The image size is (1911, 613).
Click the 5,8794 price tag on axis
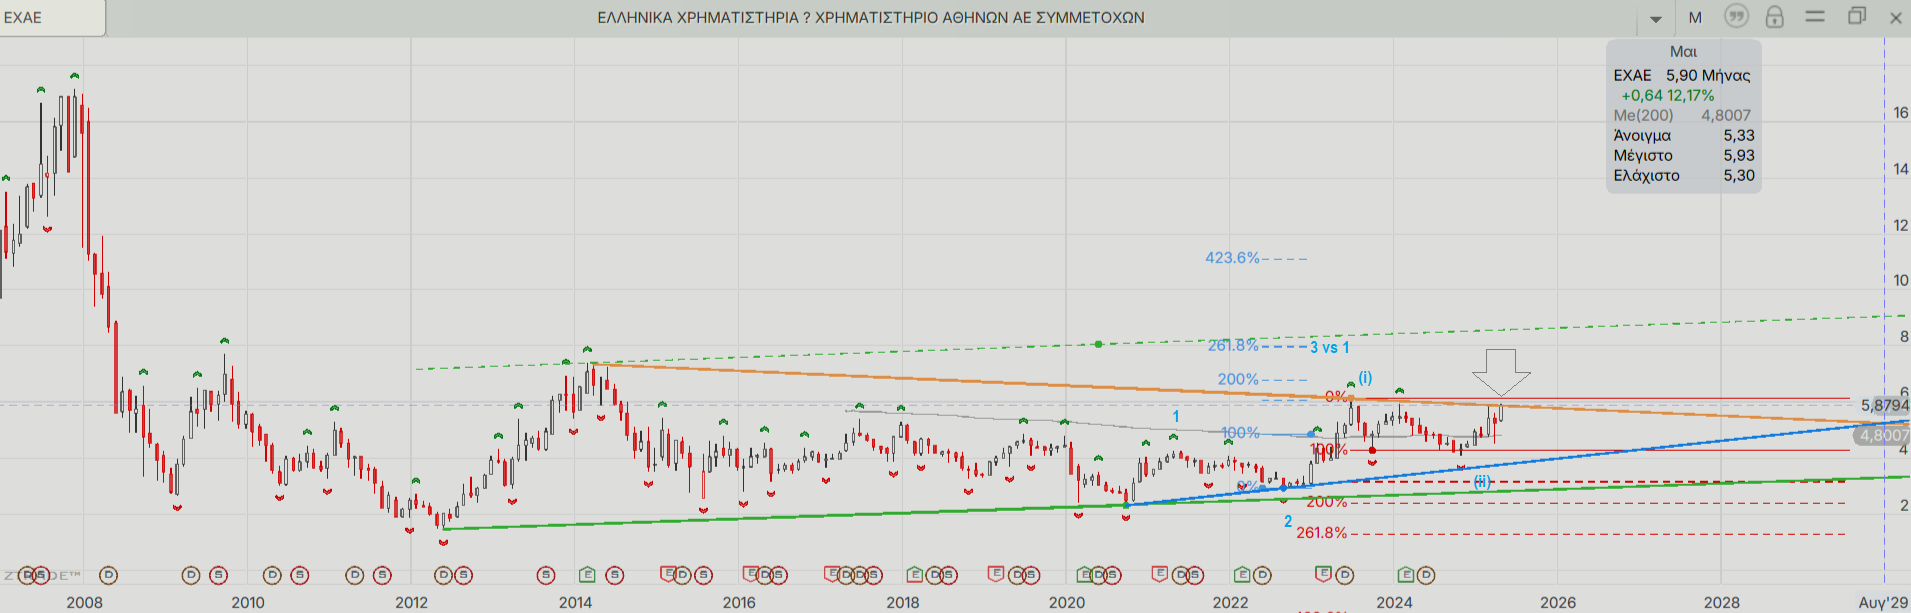pyautogui.click(x=1884, y=405)
